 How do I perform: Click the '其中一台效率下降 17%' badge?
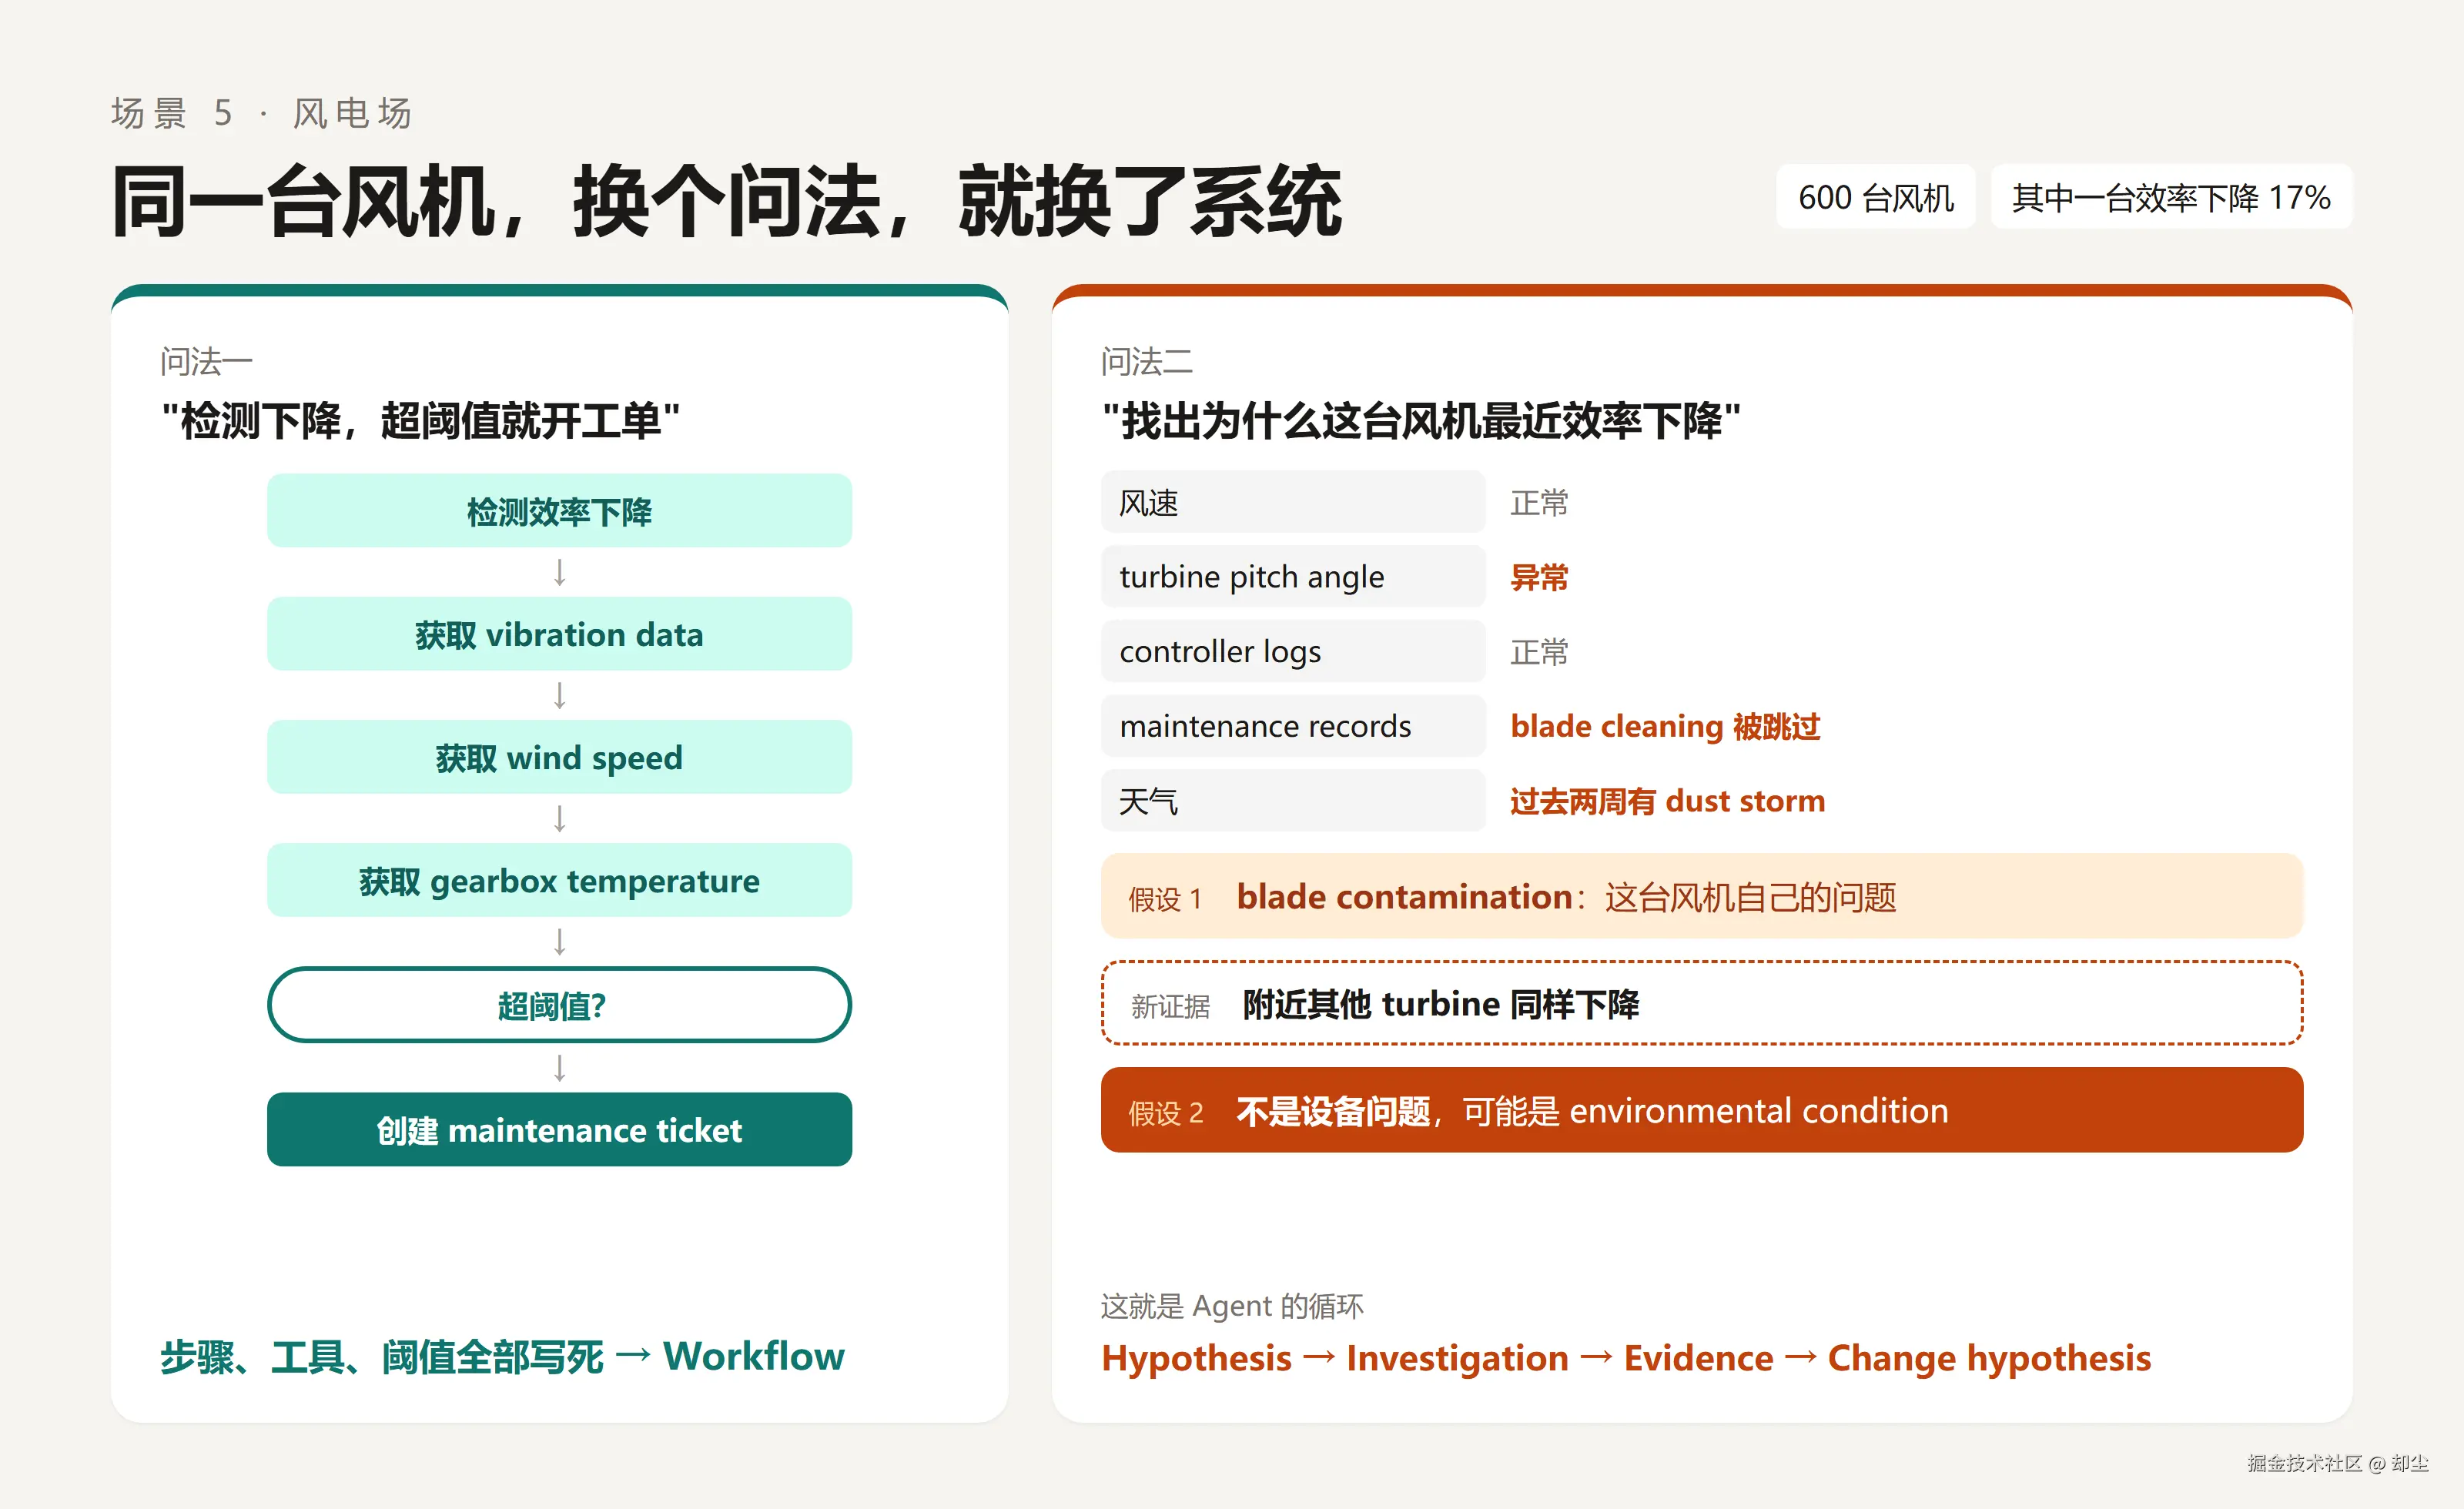pyautogui.click(x=2171, y=197)
